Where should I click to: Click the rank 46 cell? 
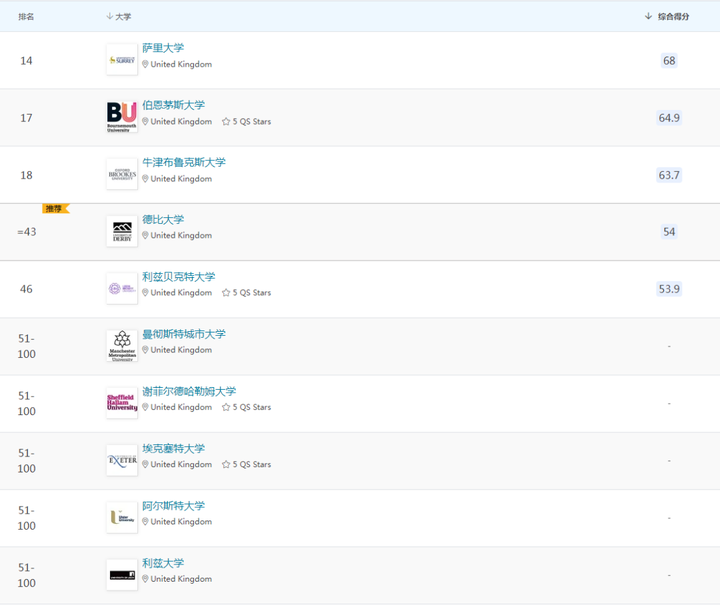(26, 289)
